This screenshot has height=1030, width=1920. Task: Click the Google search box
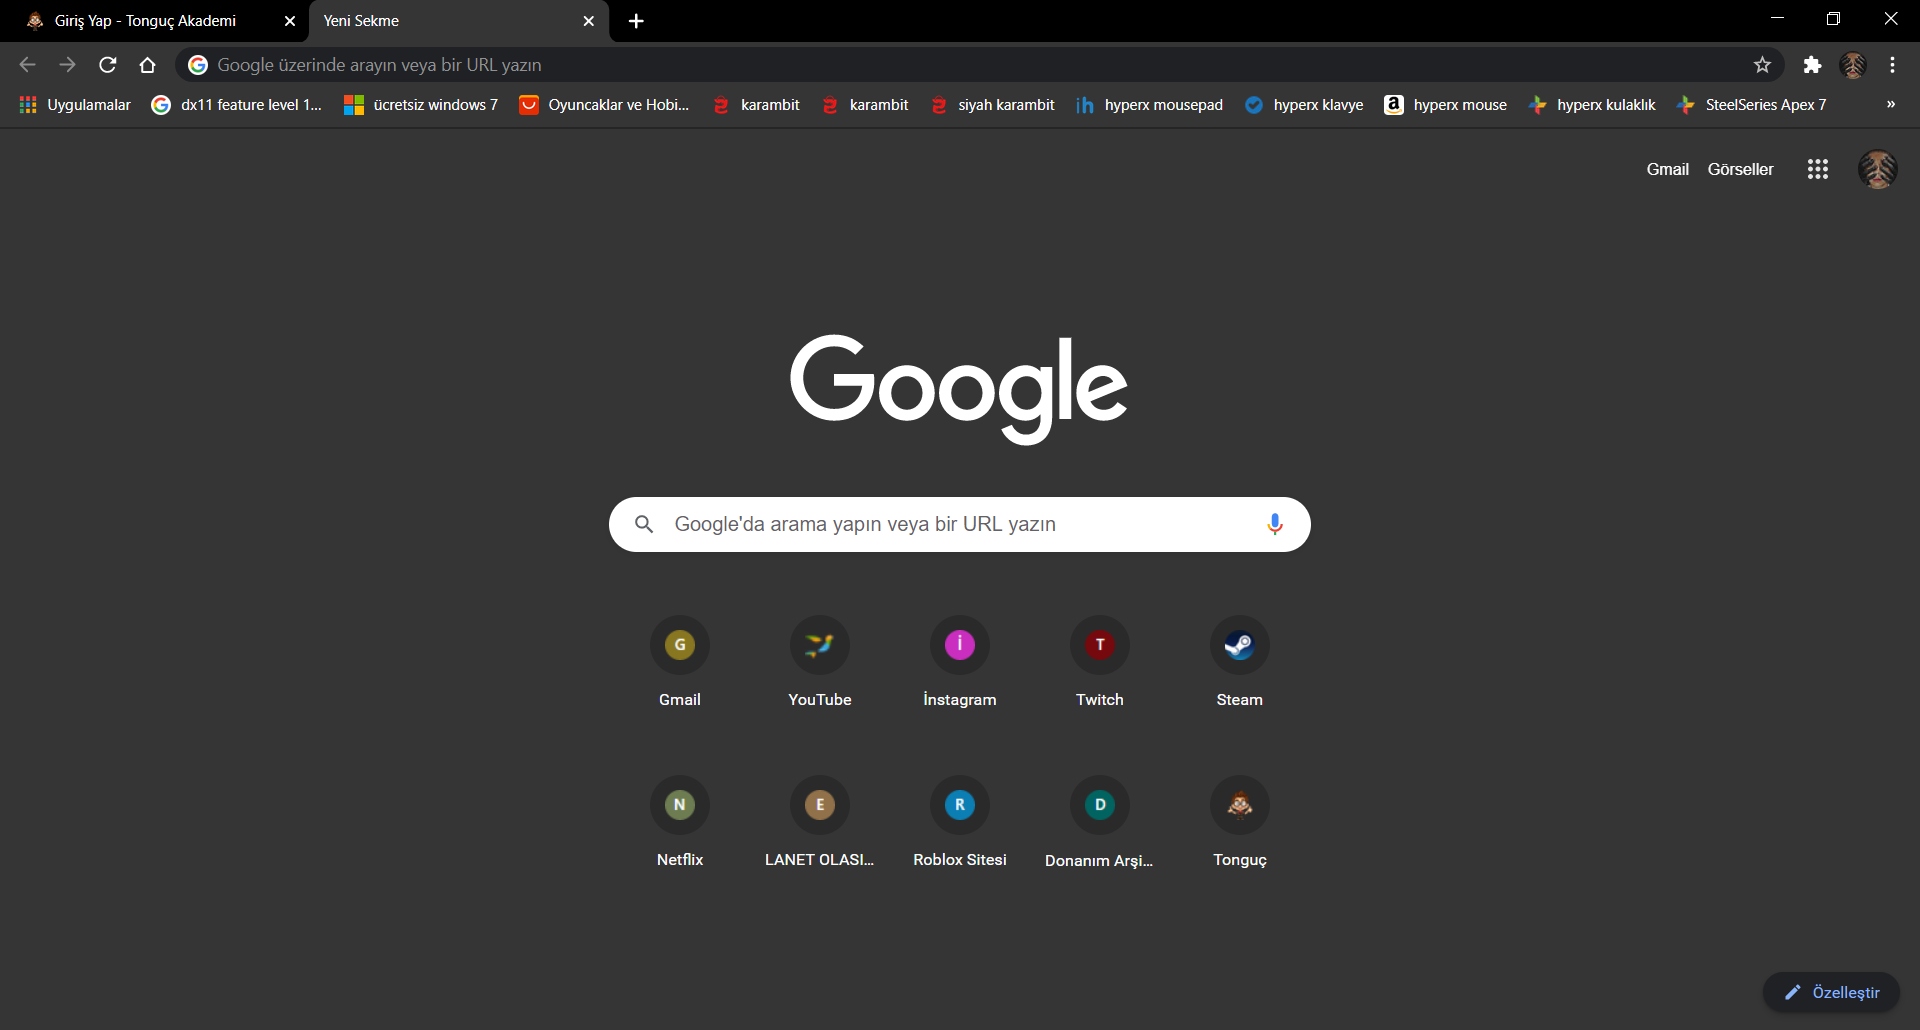click(960, 524)
